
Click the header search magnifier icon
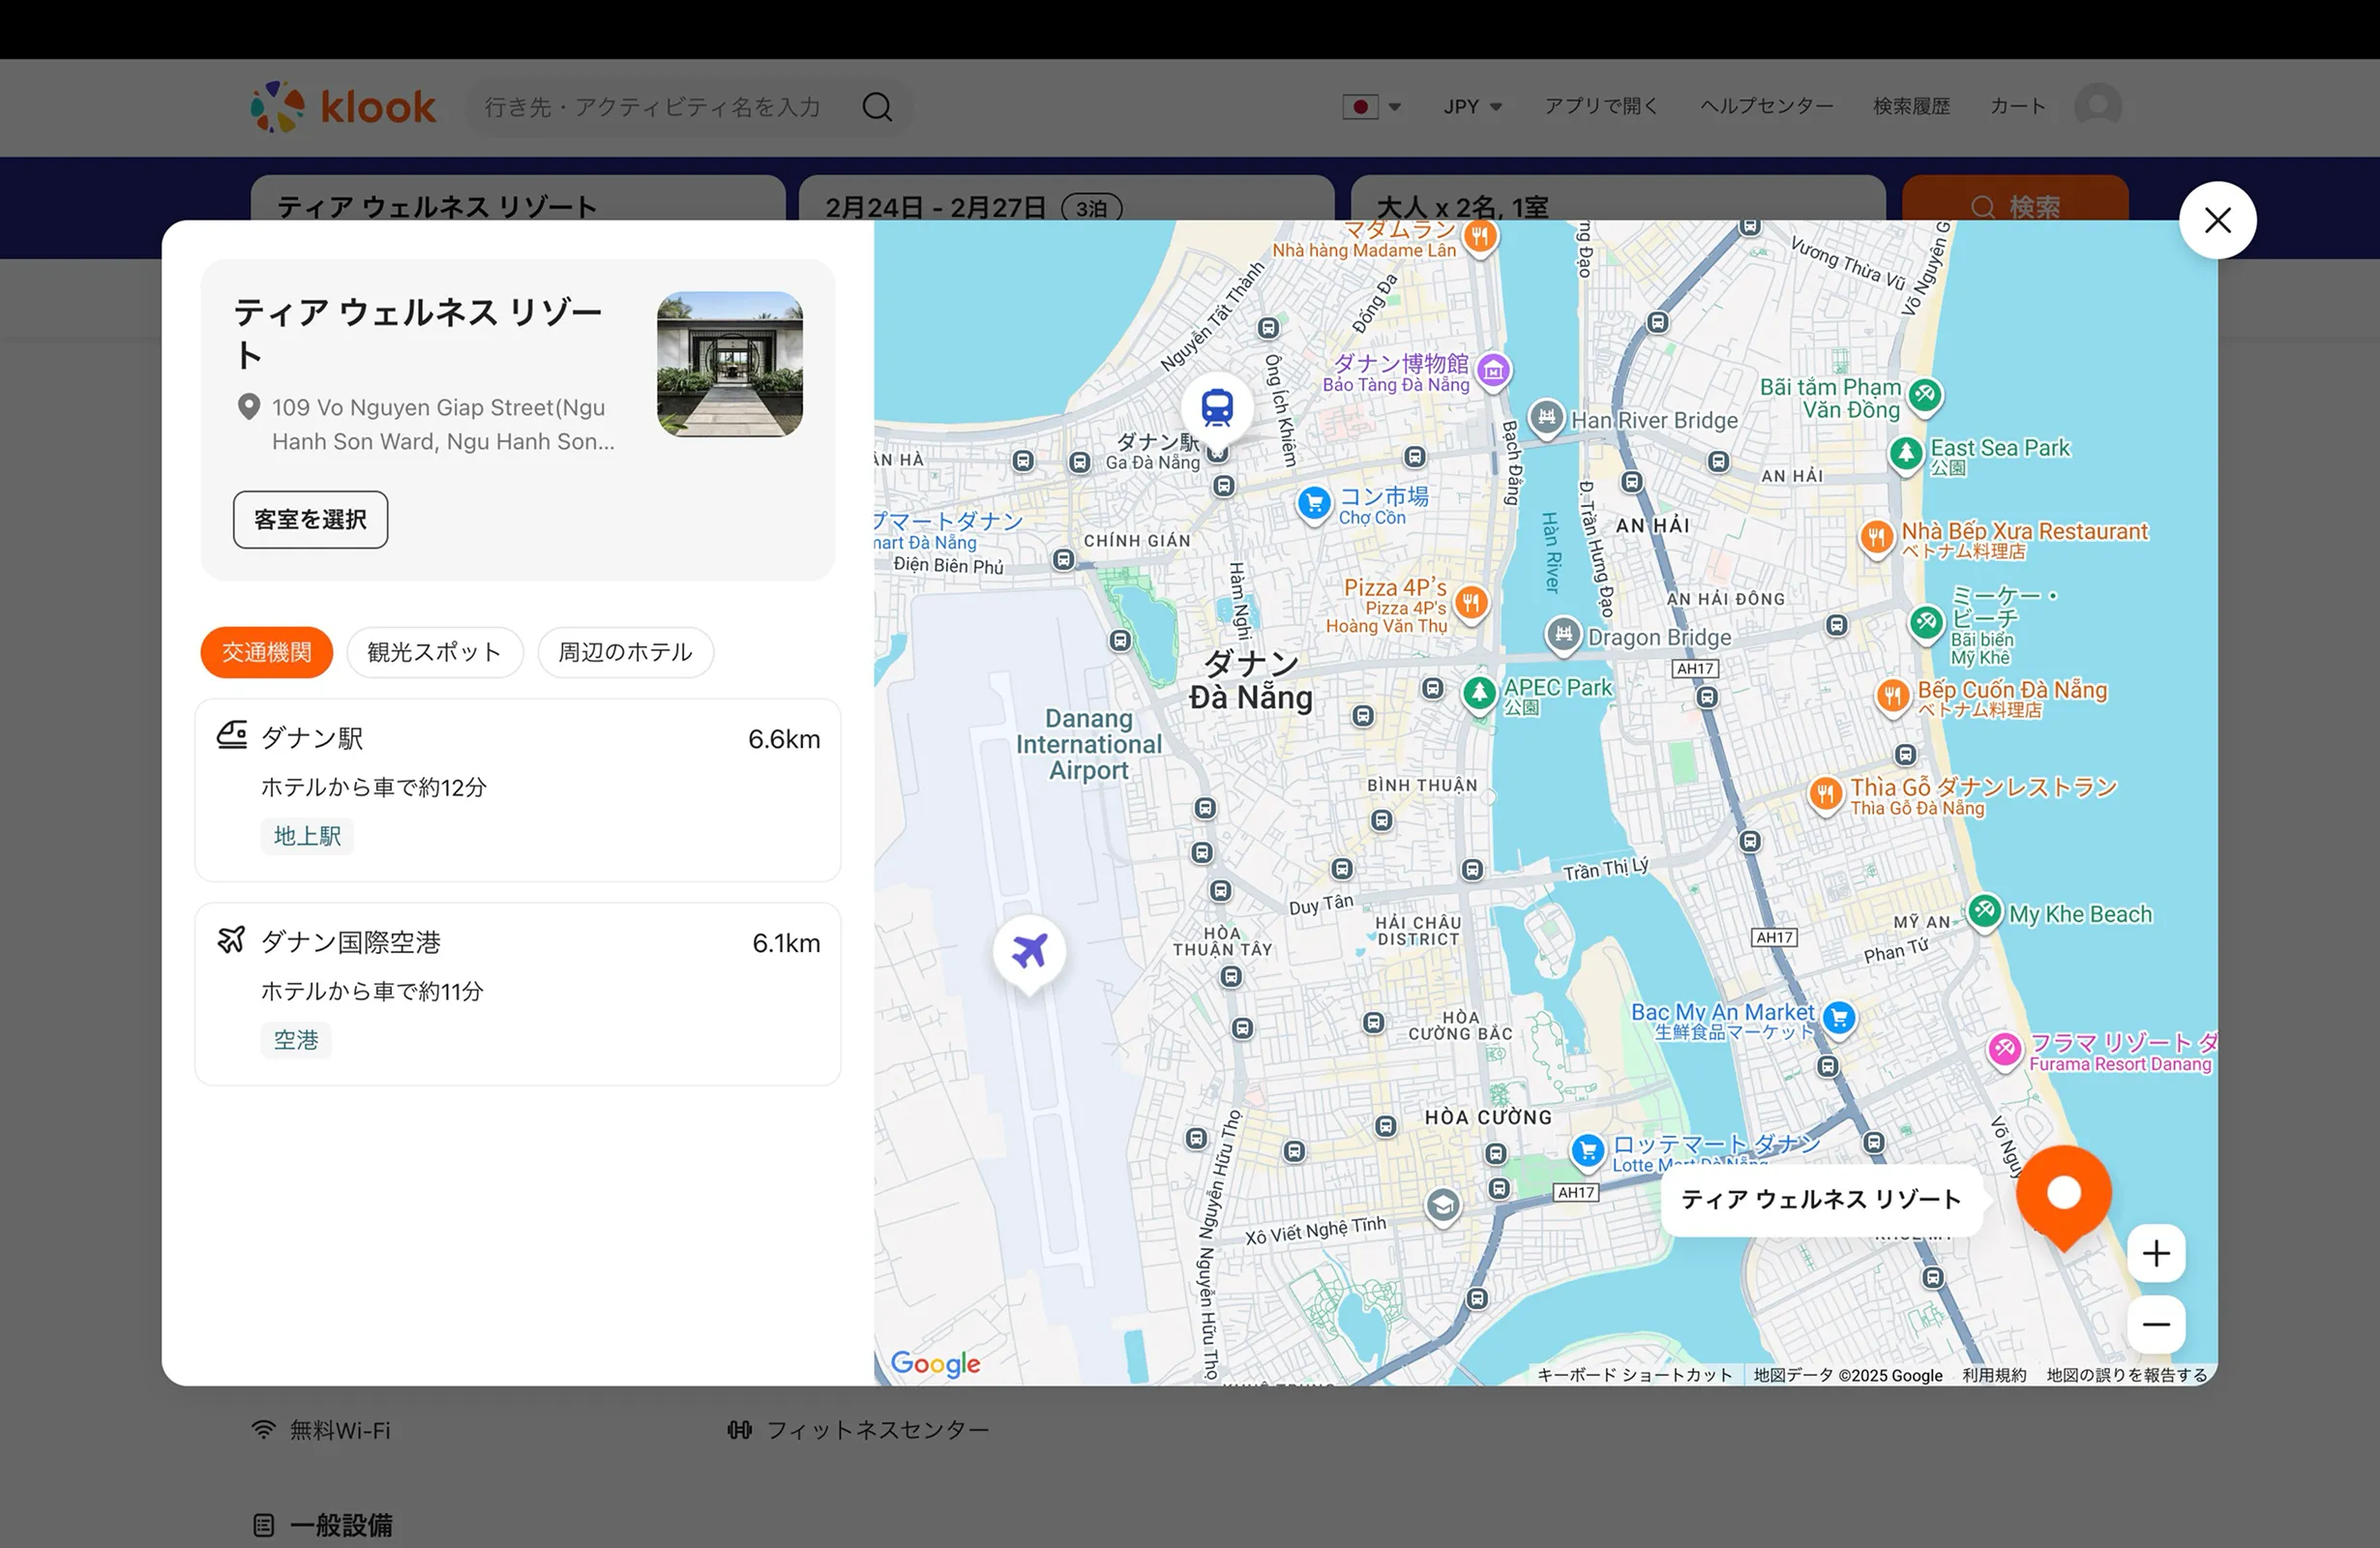pyautogui.click(x=877, y=107)
